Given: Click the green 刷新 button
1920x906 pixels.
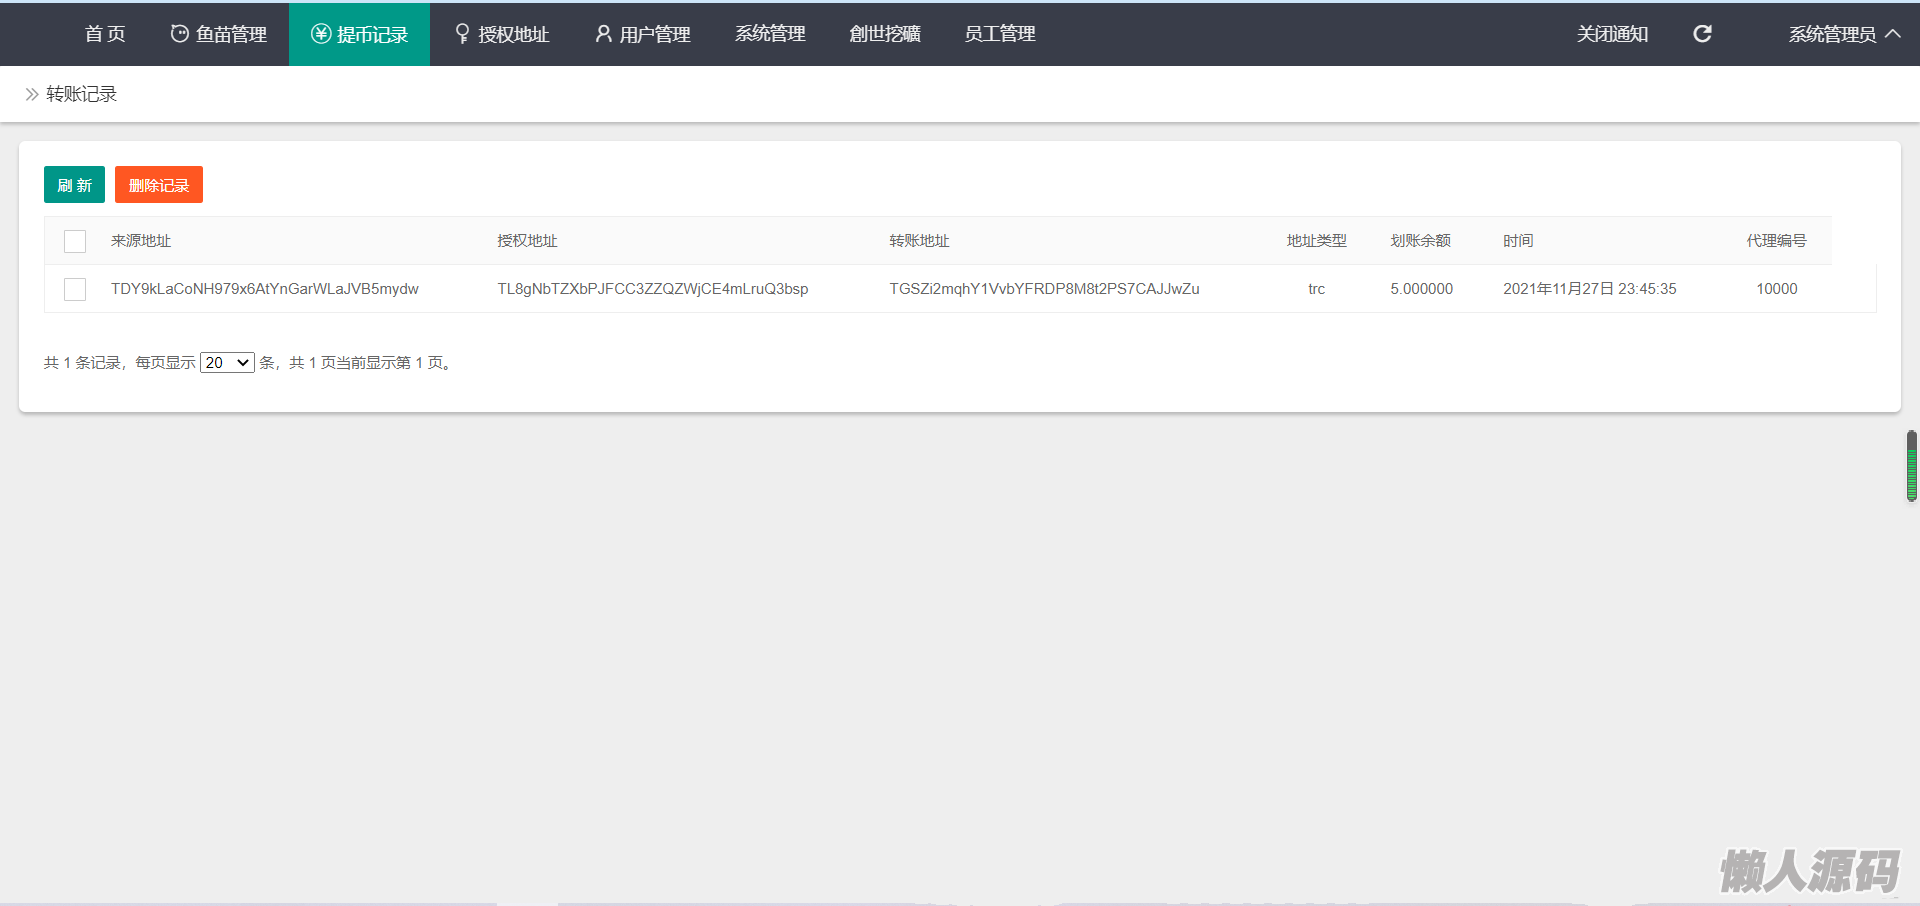Looking at the screenshot, I should (x=74, y=185).
